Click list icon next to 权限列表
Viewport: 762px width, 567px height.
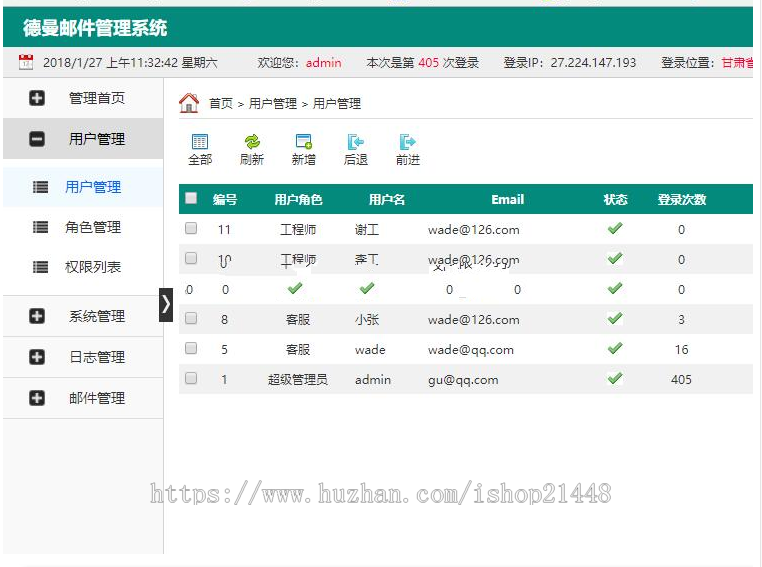[40, 267]
